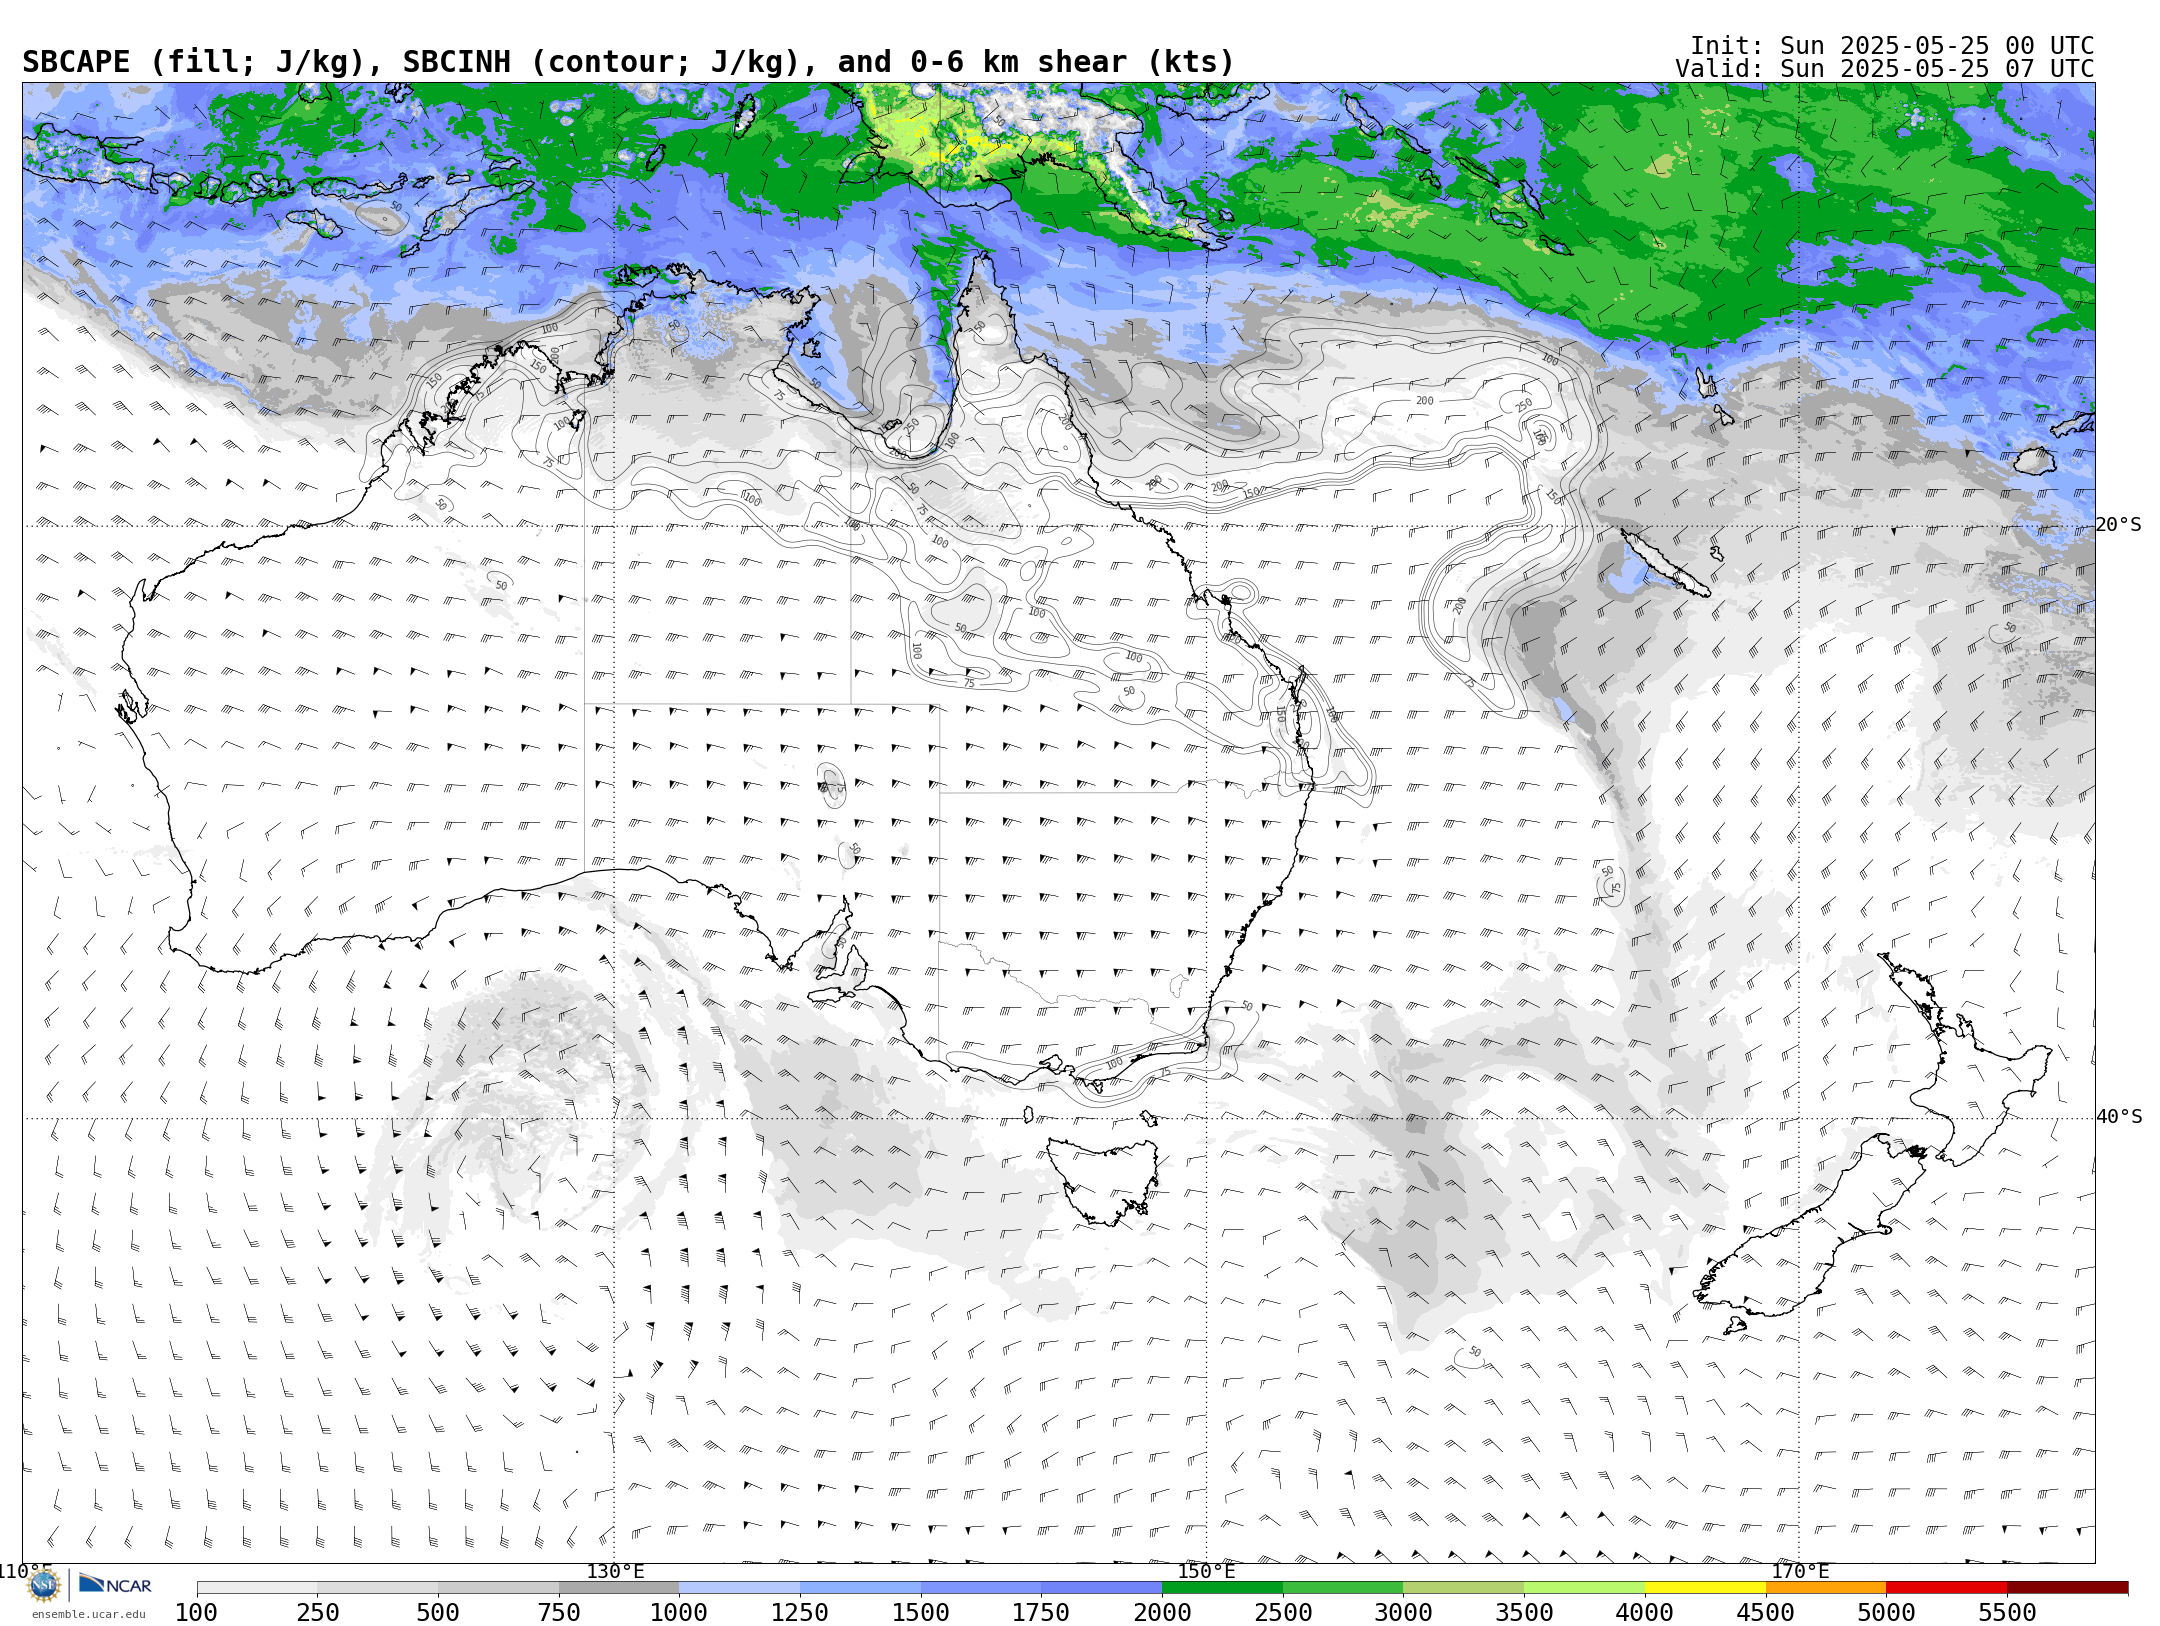Click the colorbar label '5500'

[x=2007, y=1613]
